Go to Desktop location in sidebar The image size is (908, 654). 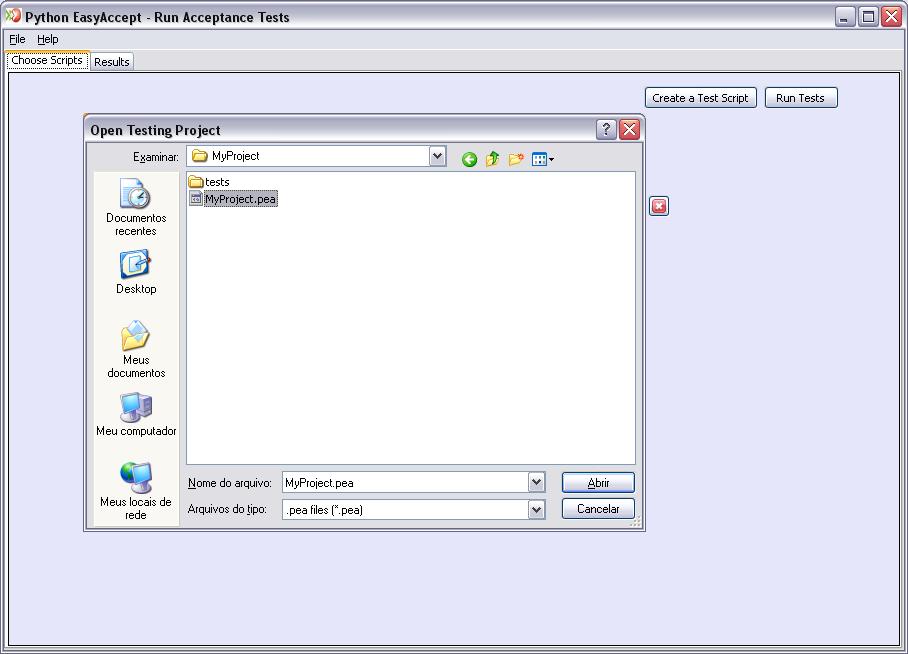tap(136, 272)
